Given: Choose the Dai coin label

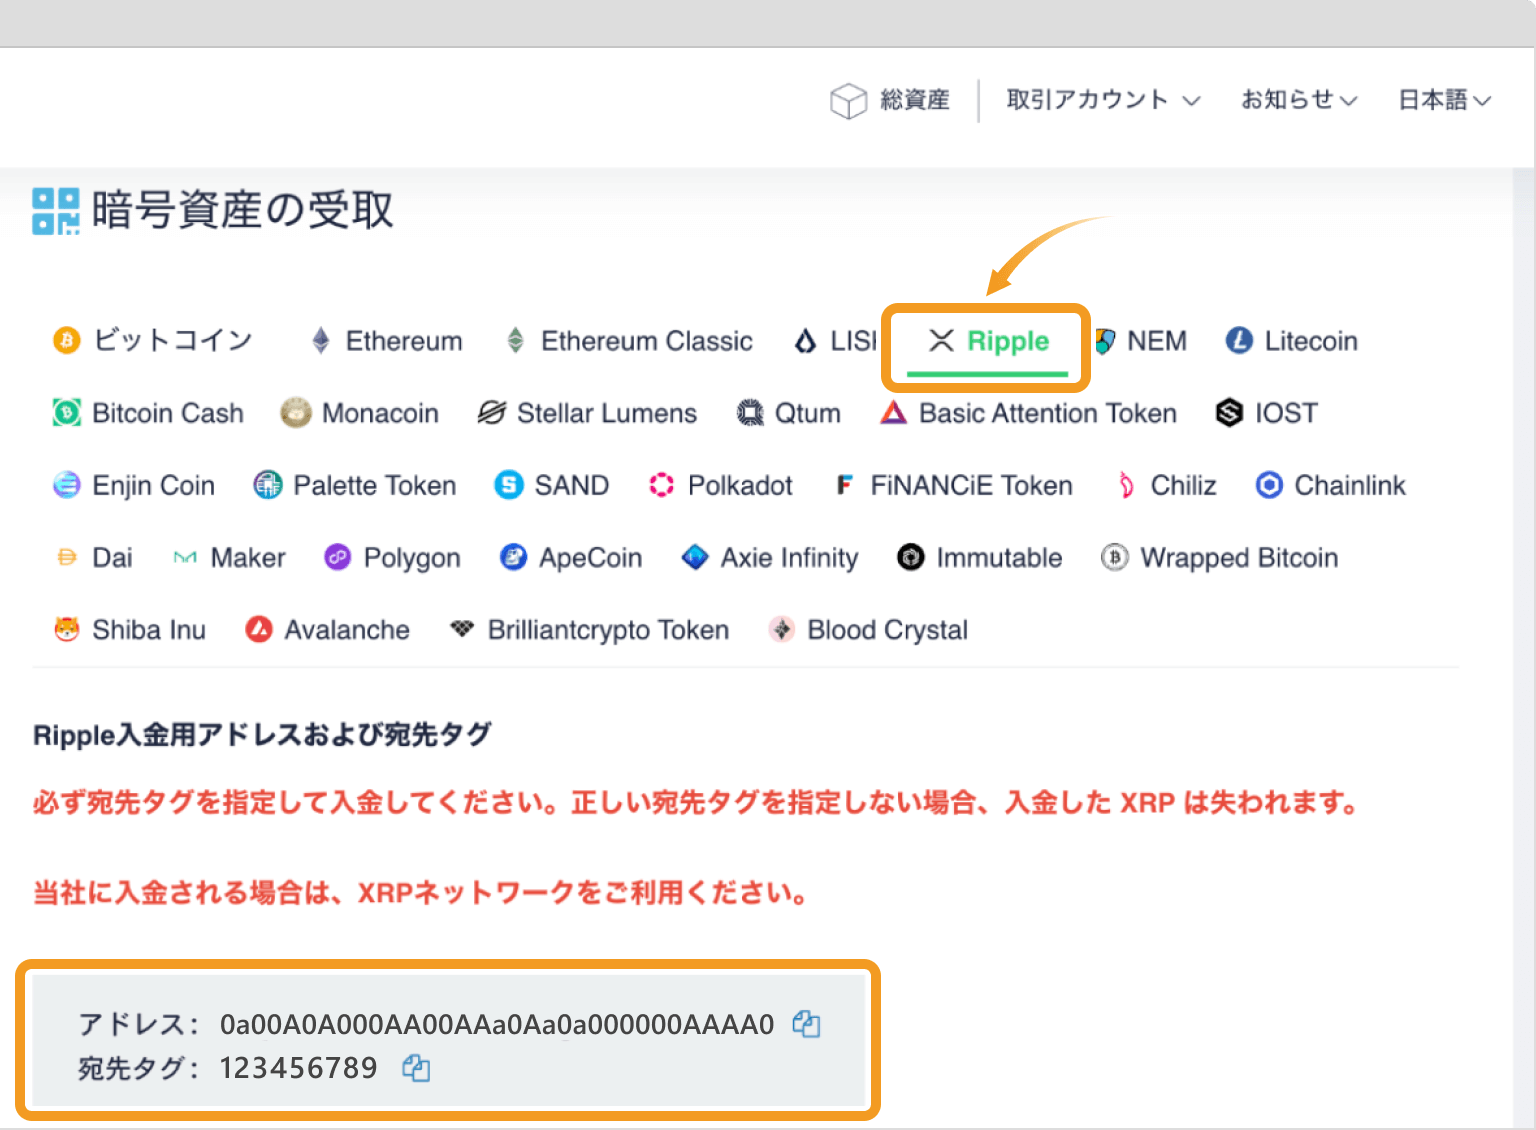Looking at the screenshot, I should coord(112,557).
